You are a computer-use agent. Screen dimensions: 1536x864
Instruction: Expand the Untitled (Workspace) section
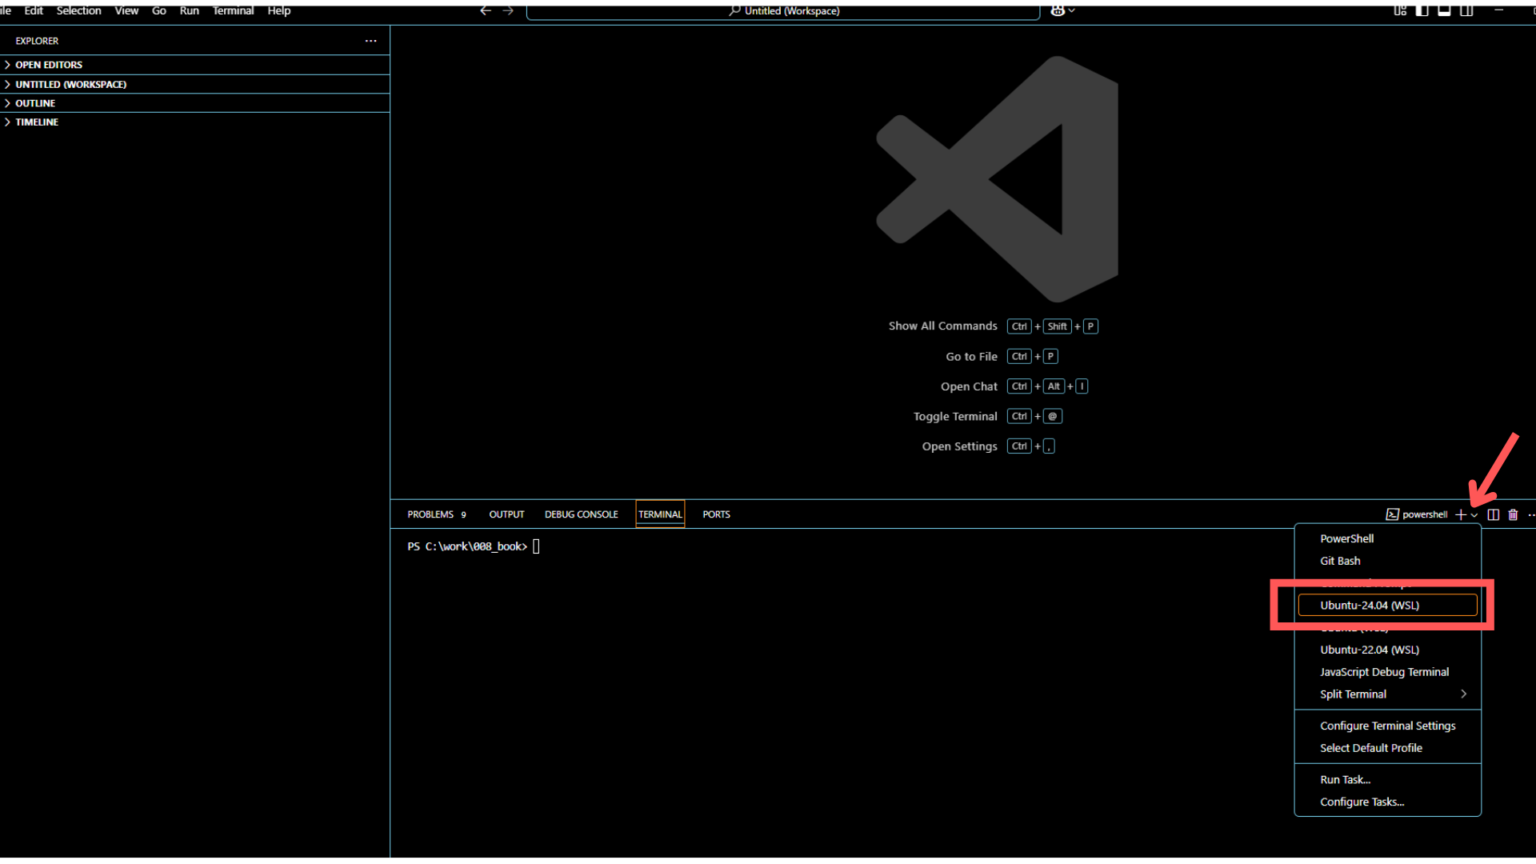(x=195, y=84)
